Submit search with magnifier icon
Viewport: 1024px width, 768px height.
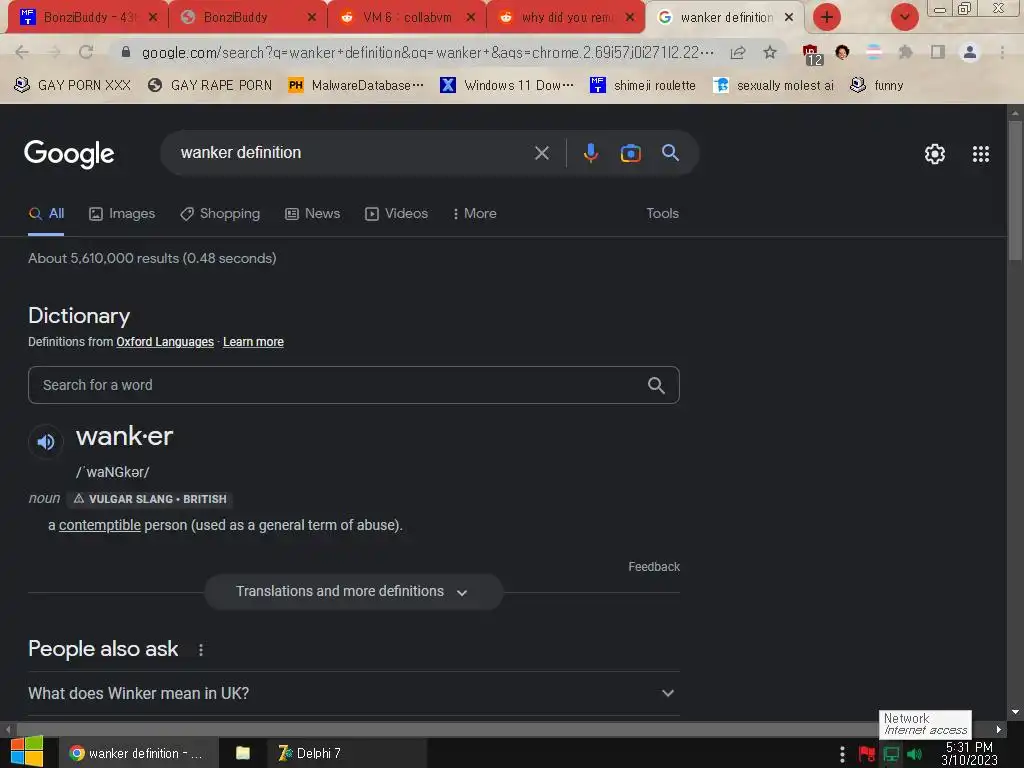pyautogui.click(x=670, y=153)
